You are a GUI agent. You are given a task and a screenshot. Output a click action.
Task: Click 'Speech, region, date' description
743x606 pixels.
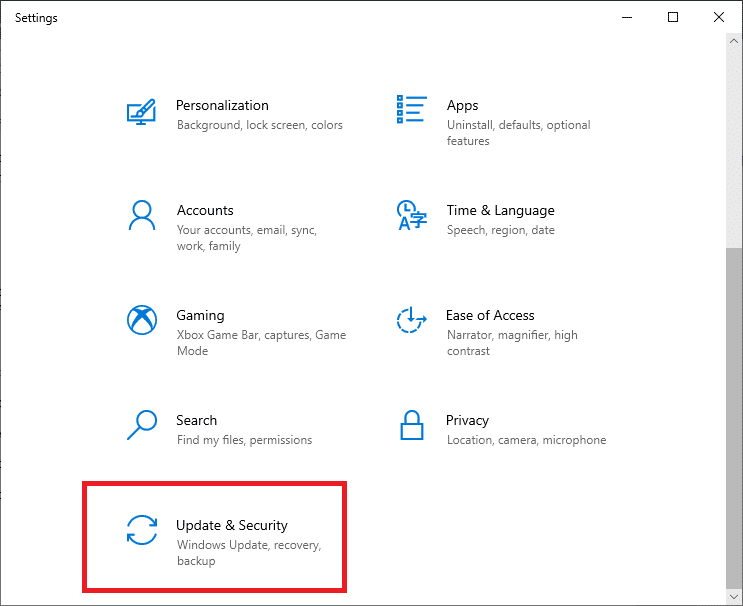500,230
